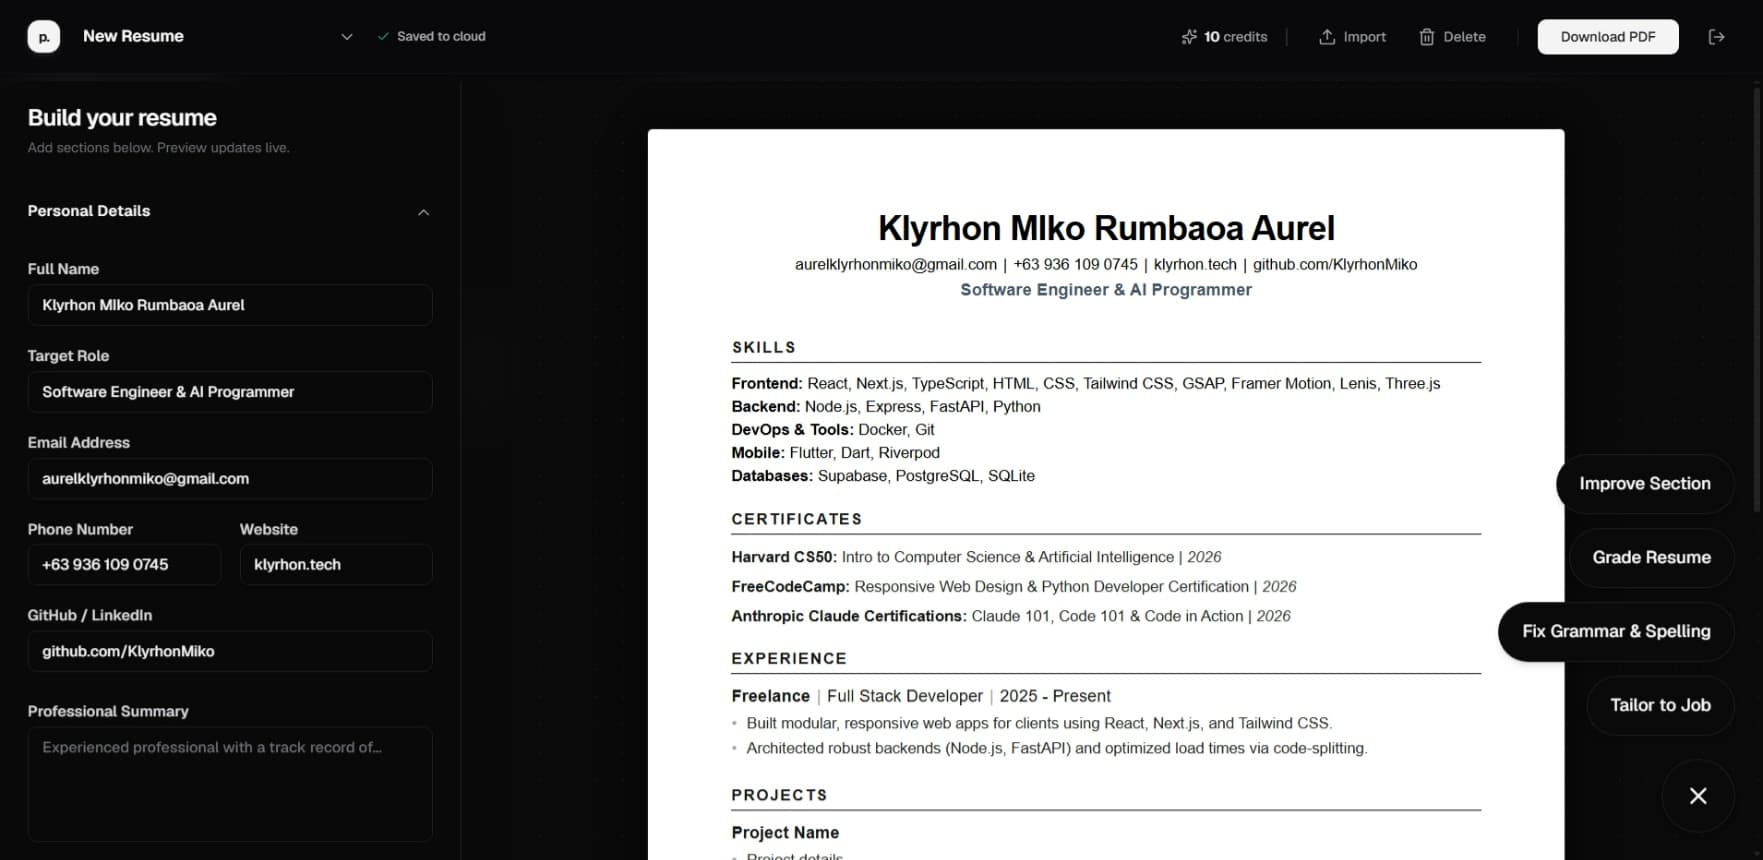Viewport: 1763px width, 860px height.
Task: Click the CERTIFICATES heading in preview
Action: pos(797,520)
